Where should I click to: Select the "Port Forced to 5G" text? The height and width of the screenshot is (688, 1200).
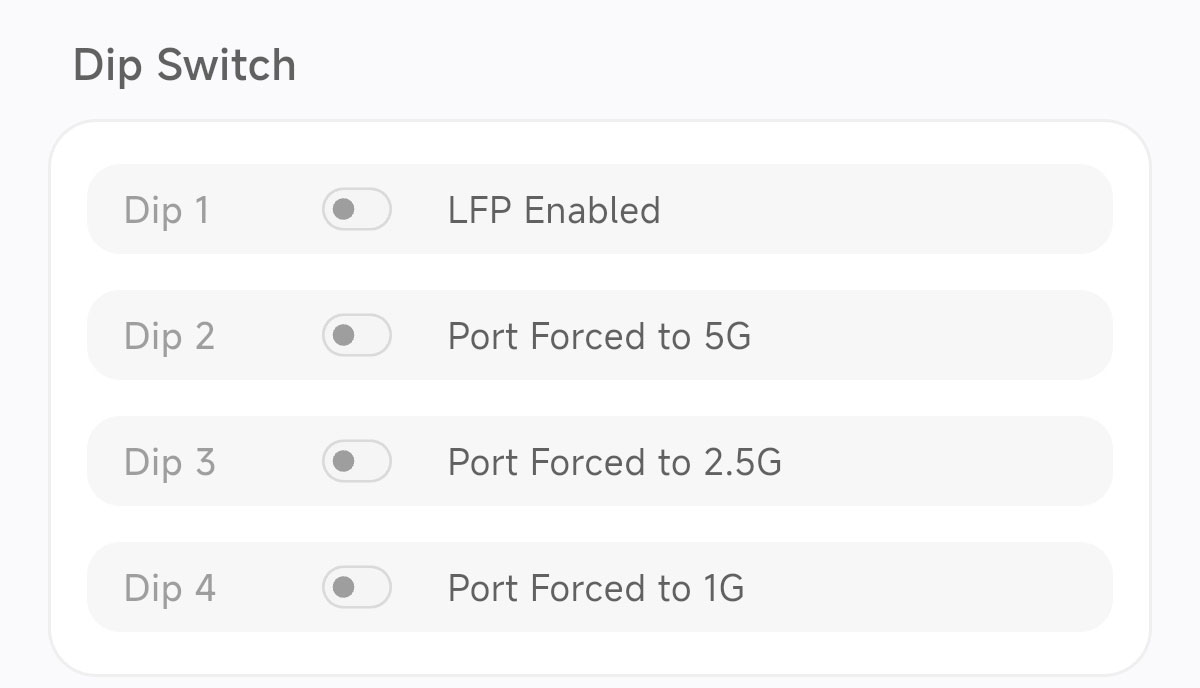(x=599, y=337)
